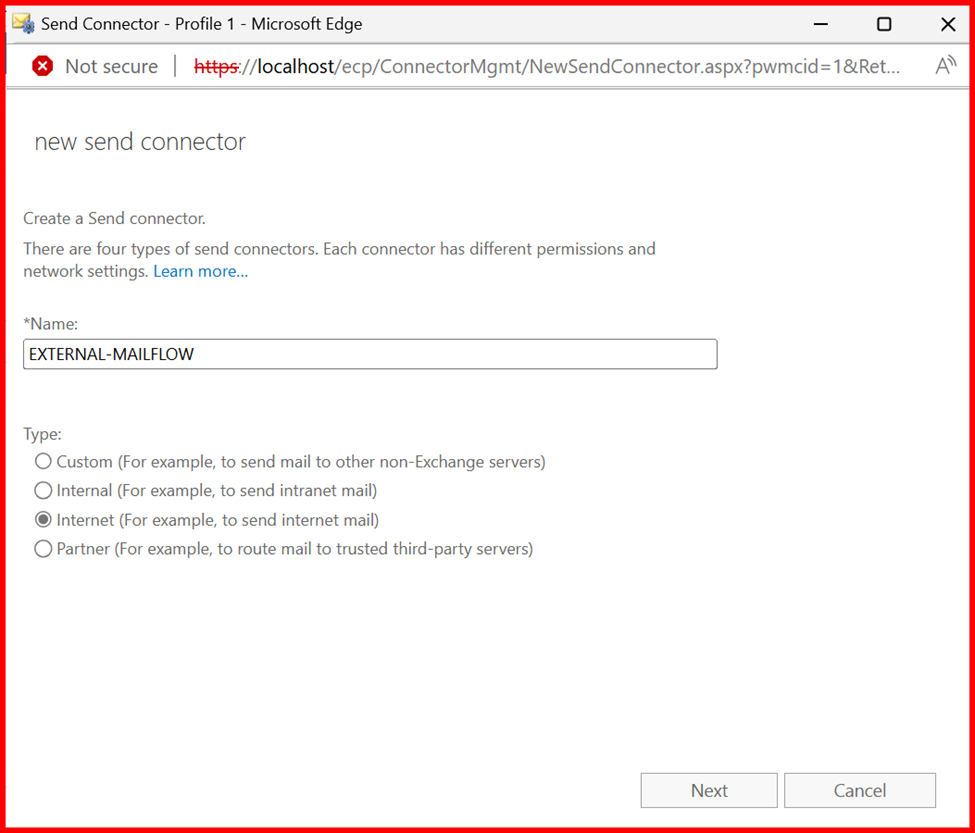Click the Cancel button
The height and width of the screenshot is (833, 975).
pos(860,790)
